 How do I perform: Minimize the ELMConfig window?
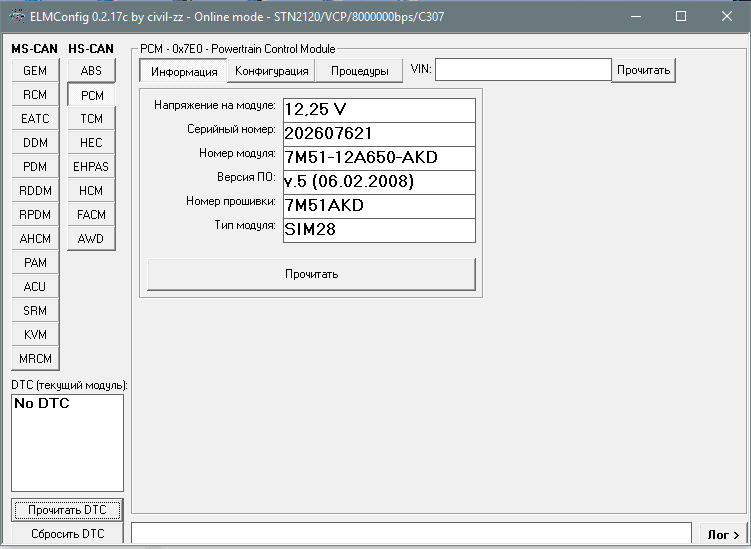[x=636, y=16]
